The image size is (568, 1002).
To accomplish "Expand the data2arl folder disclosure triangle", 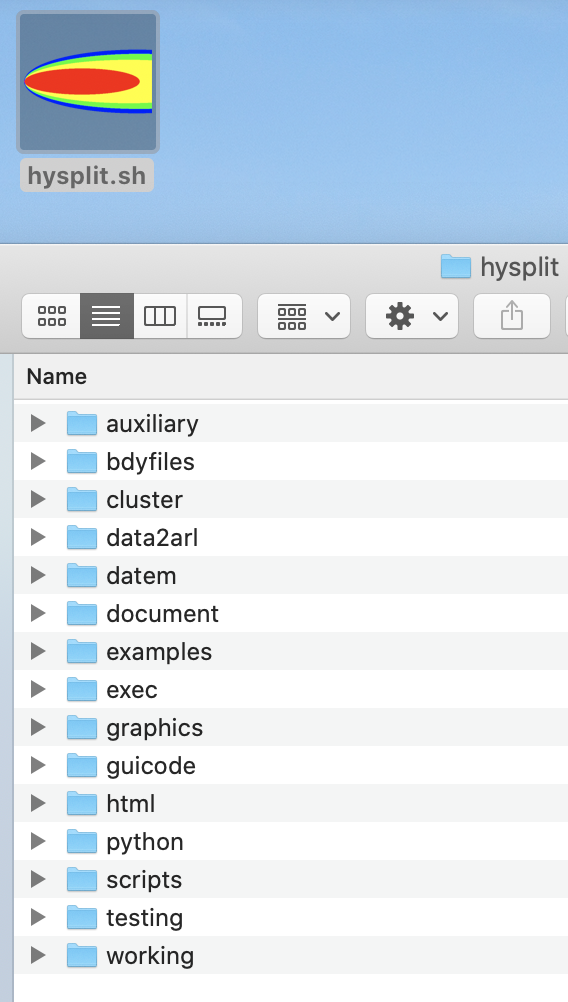I will [38, 537].
